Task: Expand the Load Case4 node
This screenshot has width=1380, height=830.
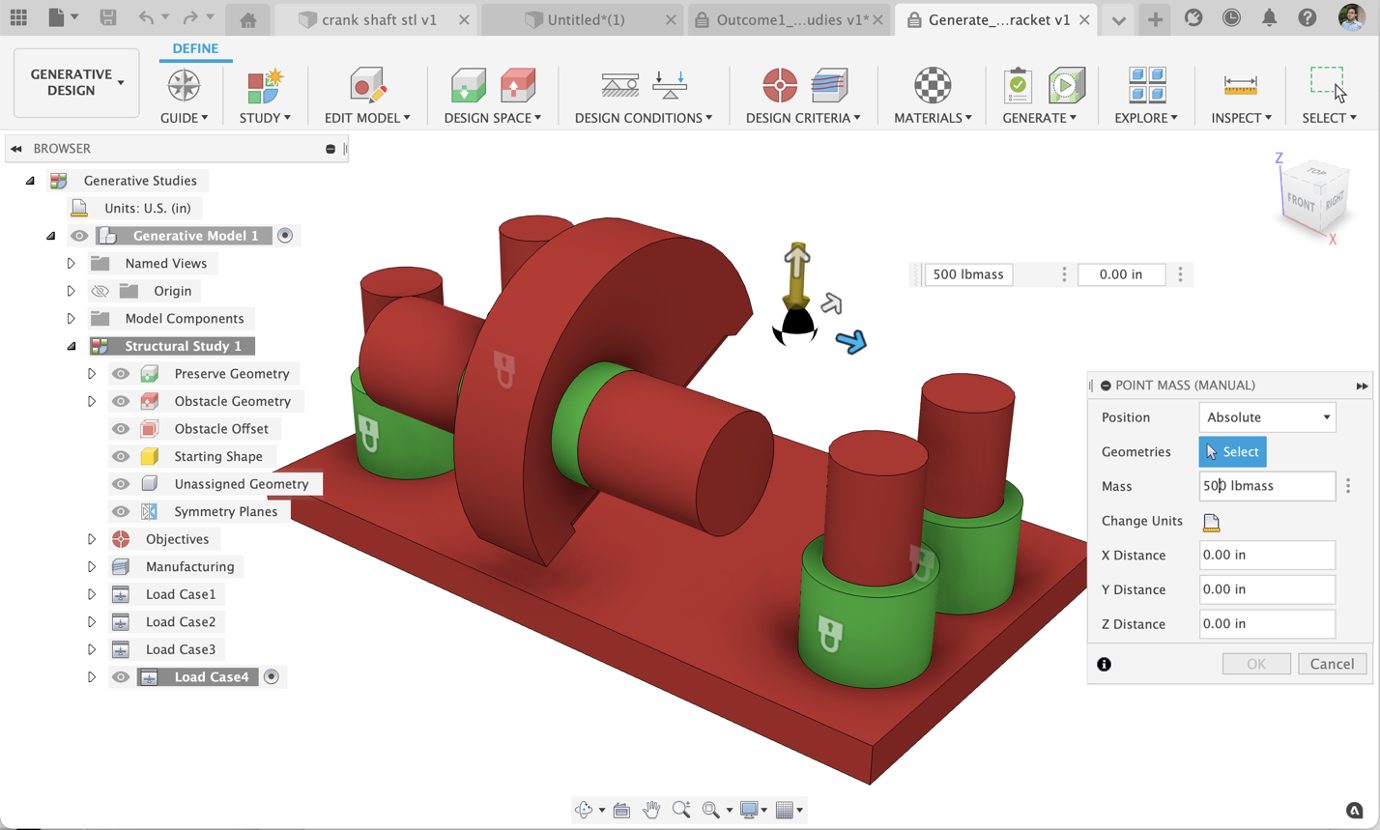Action: [x=92, y=677]
